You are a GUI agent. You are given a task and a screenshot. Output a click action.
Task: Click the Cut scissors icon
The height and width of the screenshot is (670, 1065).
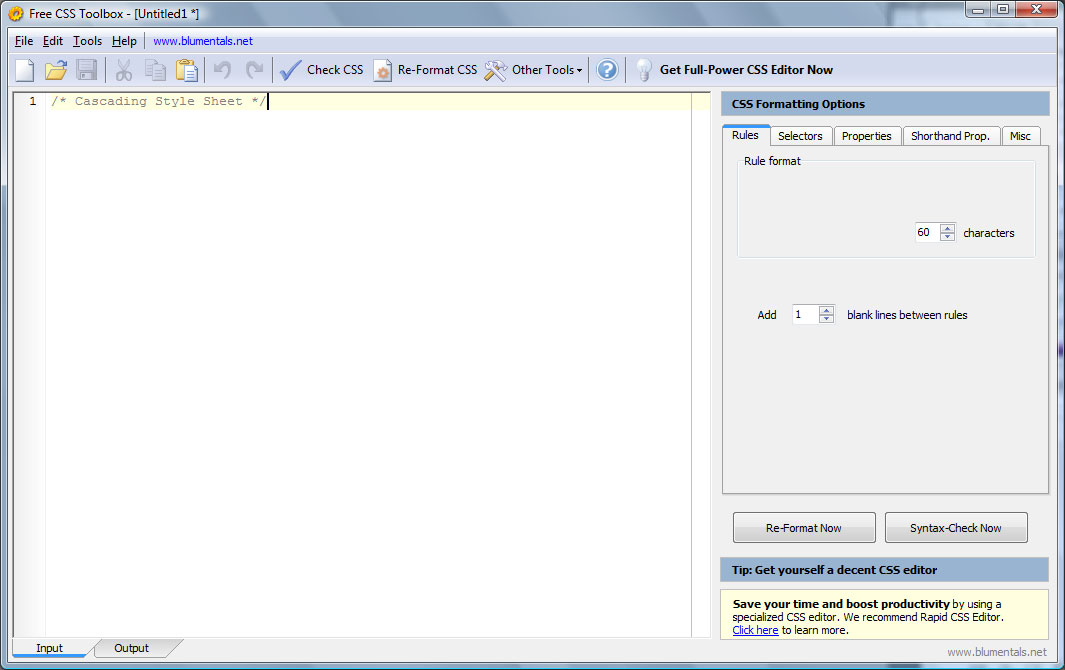click(124, 70)
